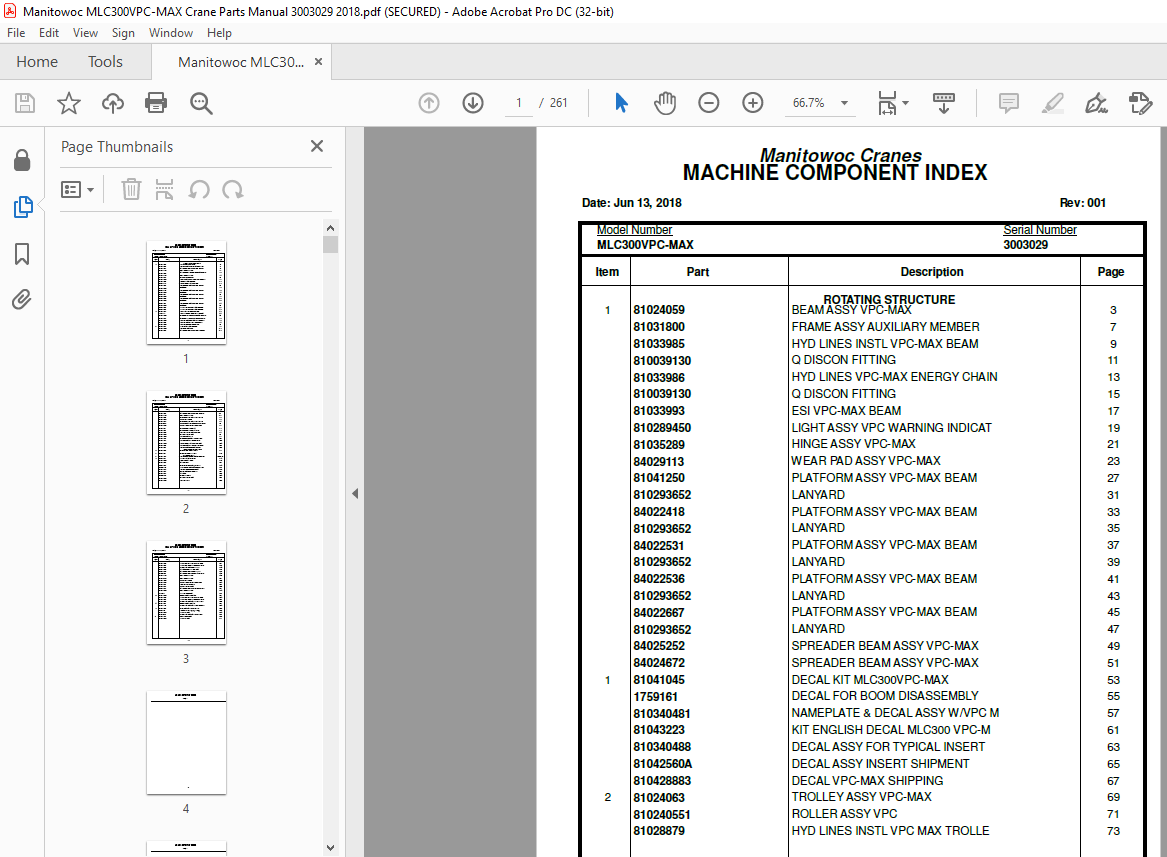1167x857 pixels.
Task: Click the insert pages icon in thumbnails panel
Action: (164, 190)
